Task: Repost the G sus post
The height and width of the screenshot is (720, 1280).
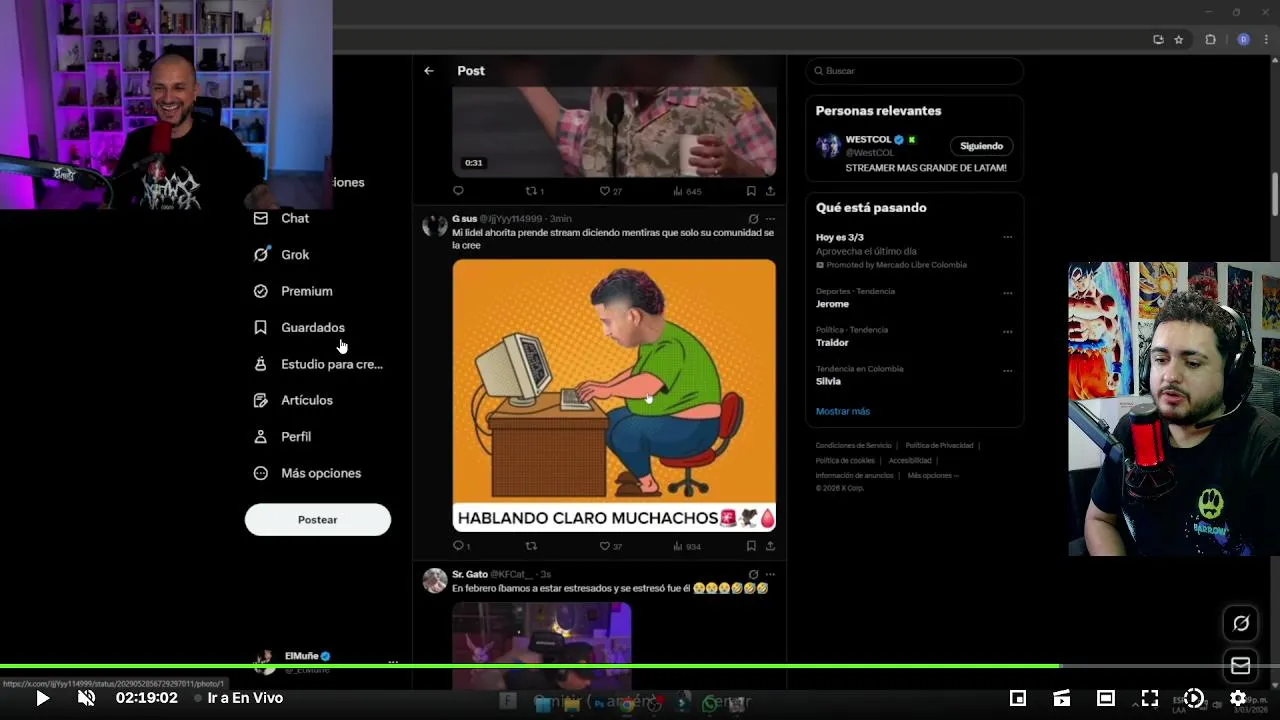Action: click(531, 546)
